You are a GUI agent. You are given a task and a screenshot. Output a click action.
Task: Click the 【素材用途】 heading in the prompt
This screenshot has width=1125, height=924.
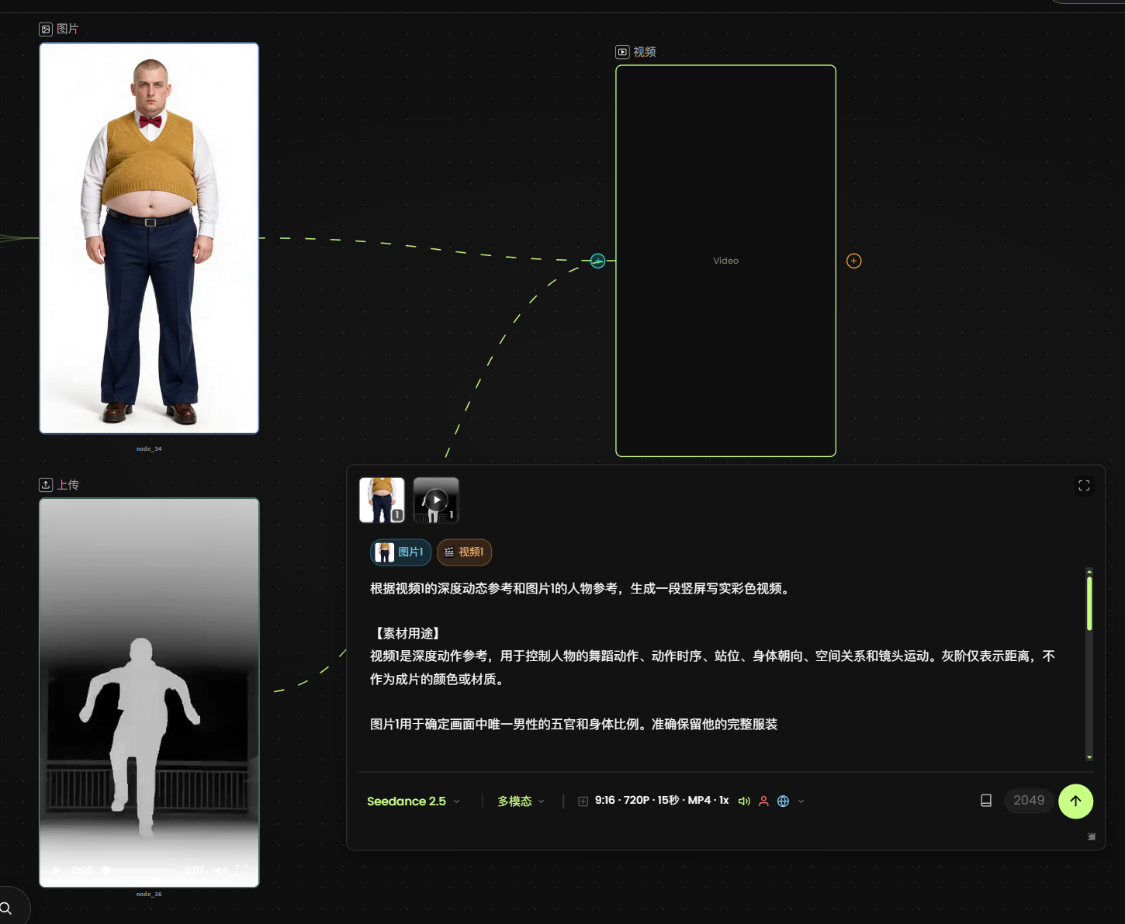click(407, 633)
